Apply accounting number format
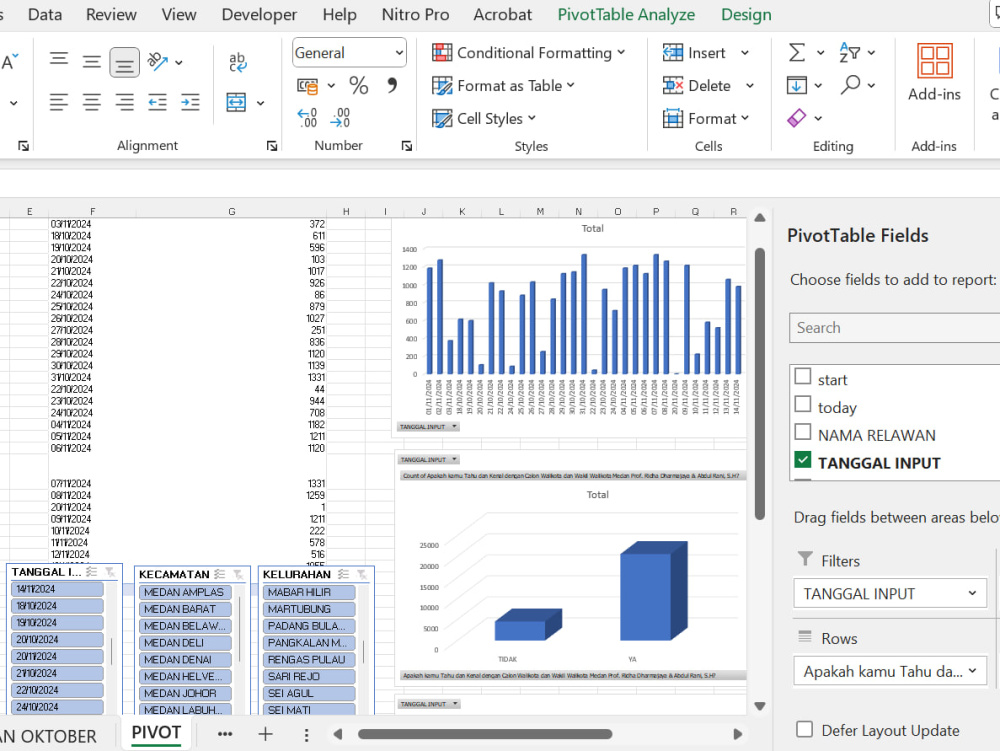The height and width of the screenshot is (751, 1000). tap(308, 85)
